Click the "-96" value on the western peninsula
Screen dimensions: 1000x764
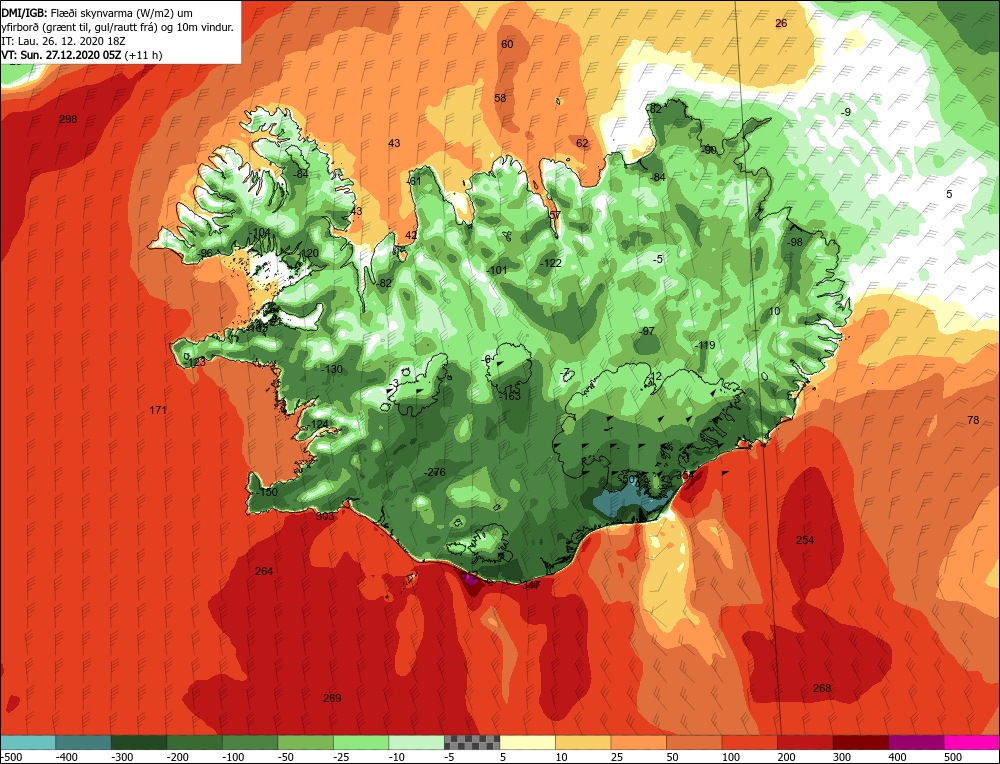point(205,253)
